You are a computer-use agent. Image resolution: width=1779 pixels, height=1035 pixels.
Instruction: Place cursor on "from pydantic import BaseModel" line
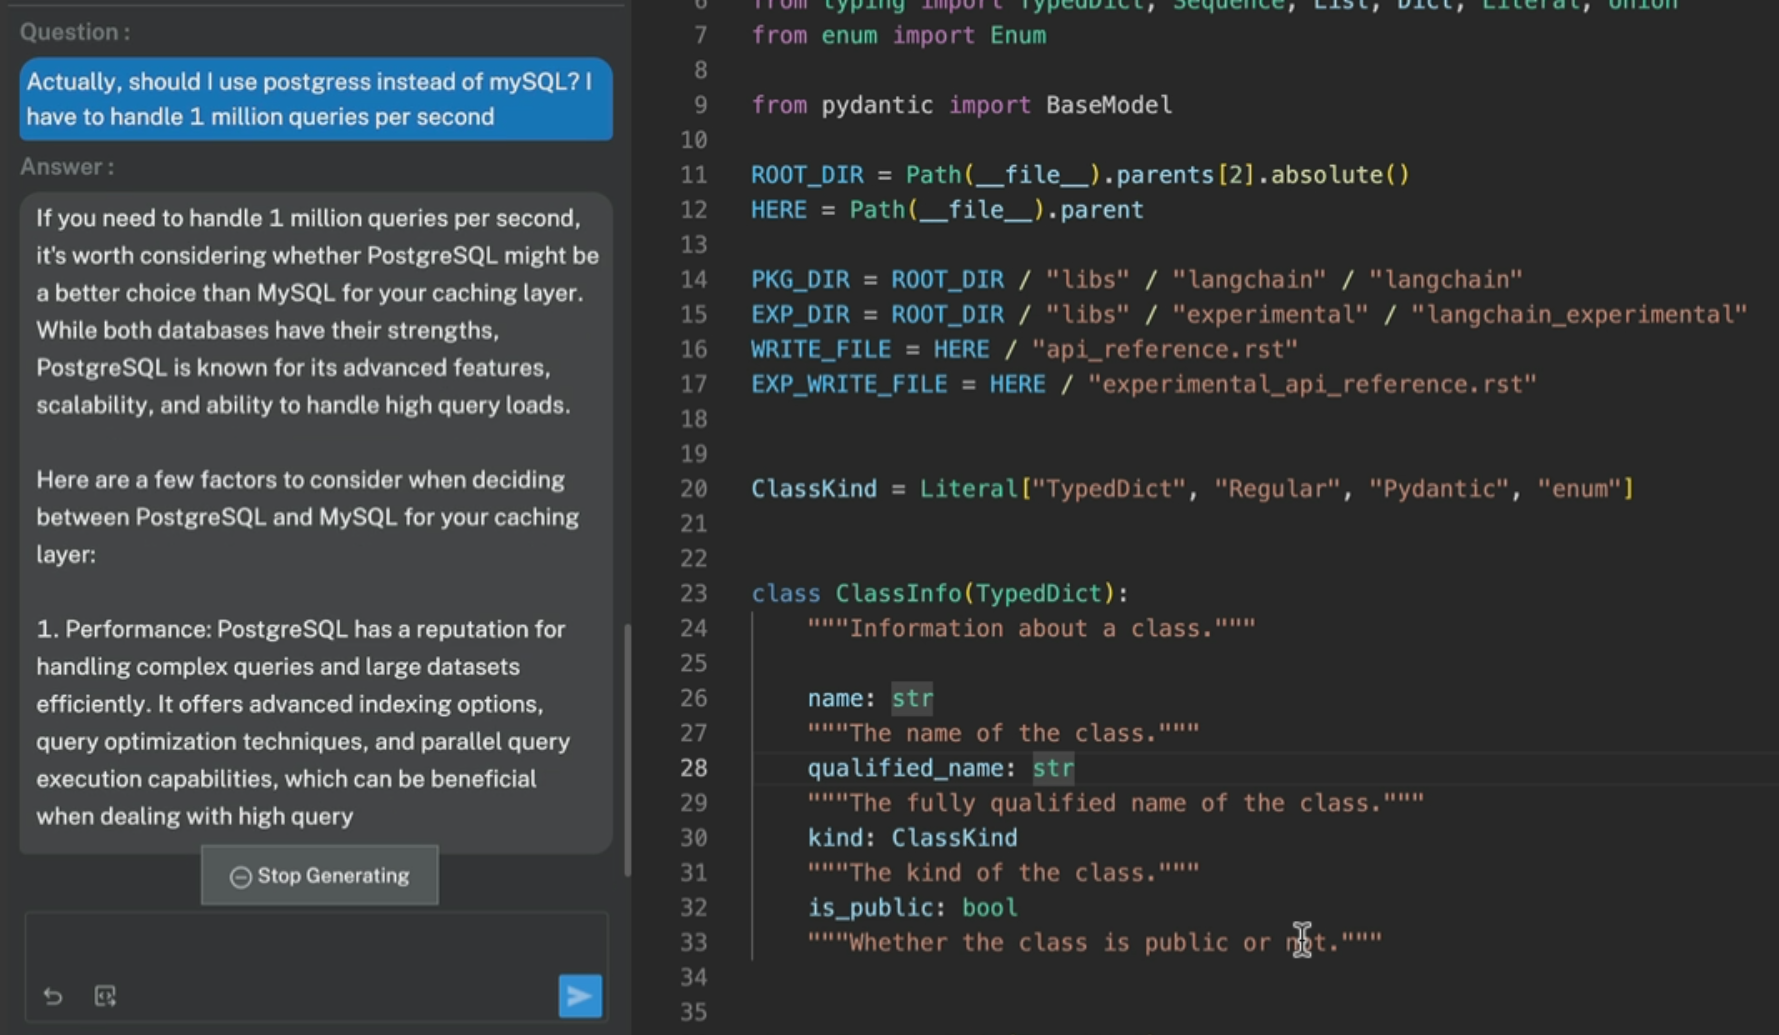[962, 105]
